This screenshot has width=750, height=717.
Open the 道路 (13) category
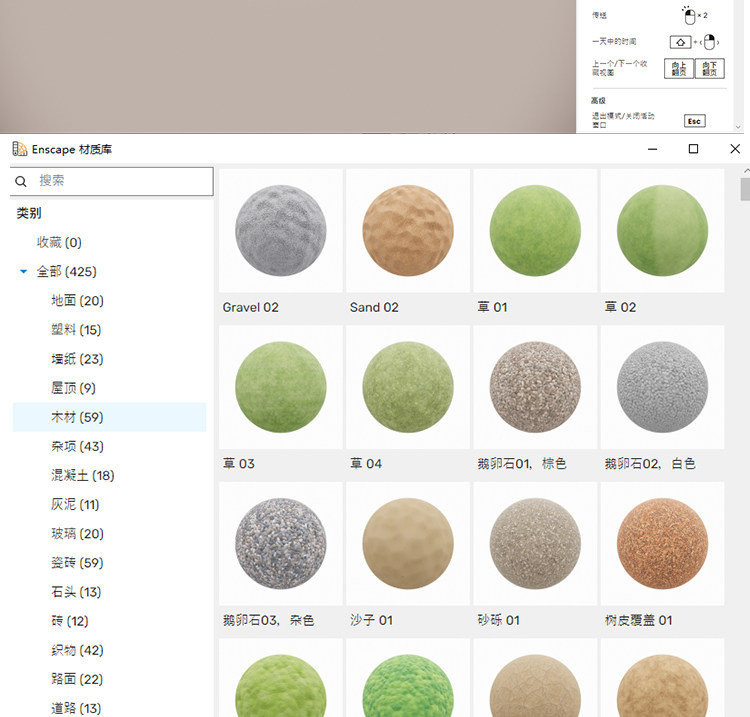click(x=76, y=708)
